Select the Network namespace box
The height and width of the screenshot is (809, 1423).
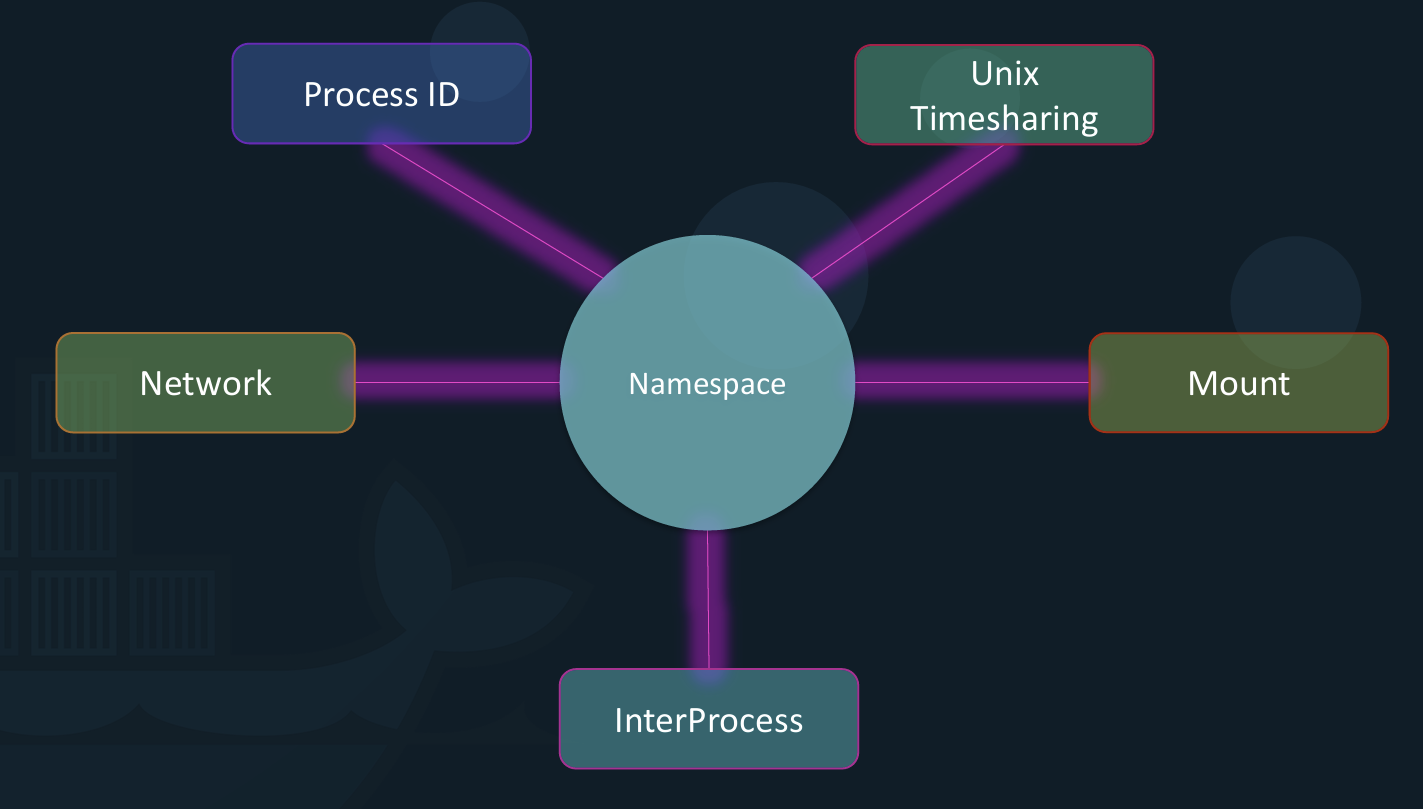(206, 383)
